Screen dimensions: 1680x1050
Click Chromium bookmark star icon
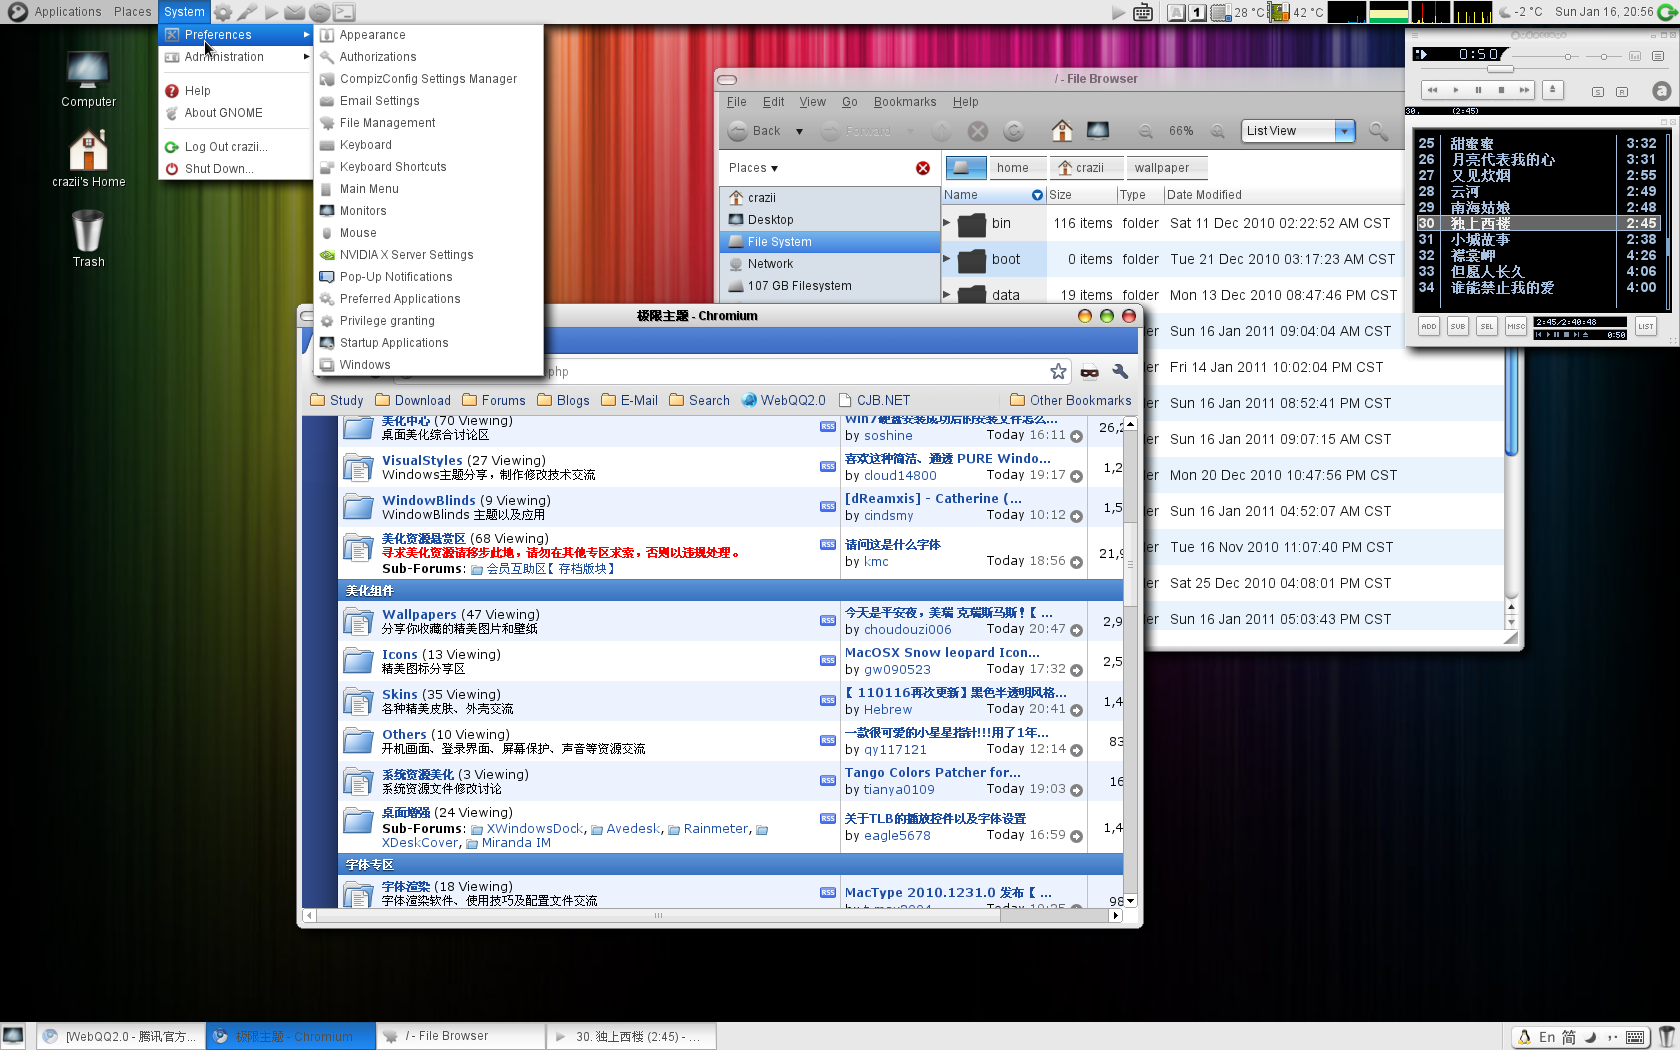1058,372
